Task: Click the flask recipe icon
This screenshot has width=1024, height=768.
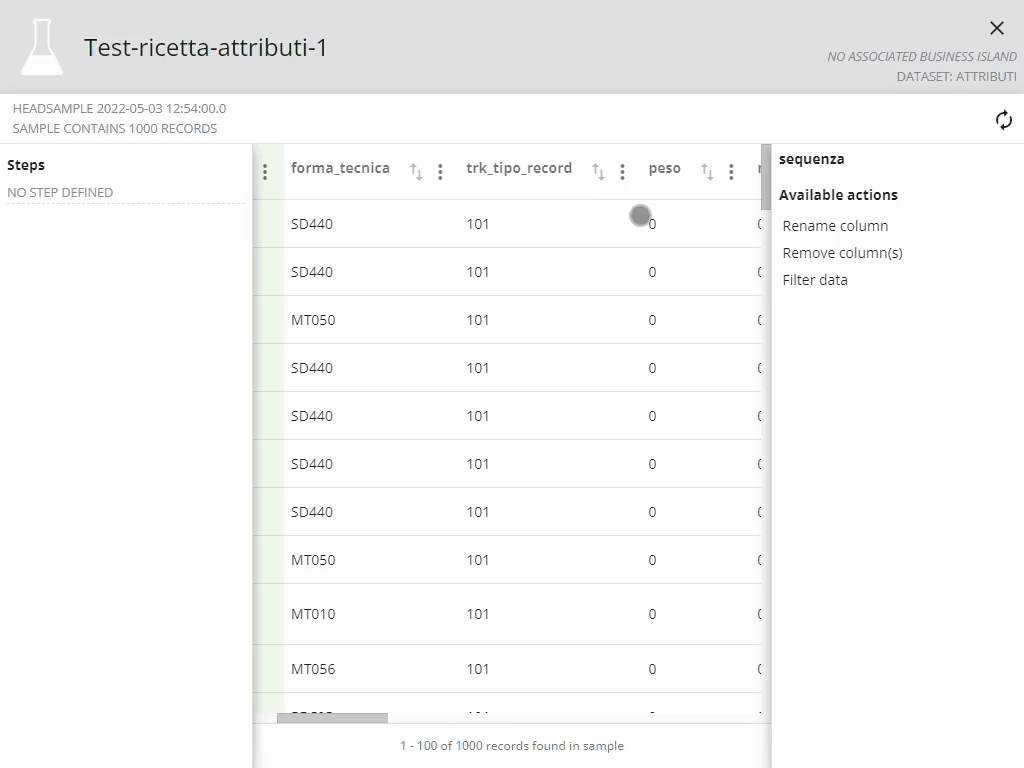Action: (x=42, y=47)
